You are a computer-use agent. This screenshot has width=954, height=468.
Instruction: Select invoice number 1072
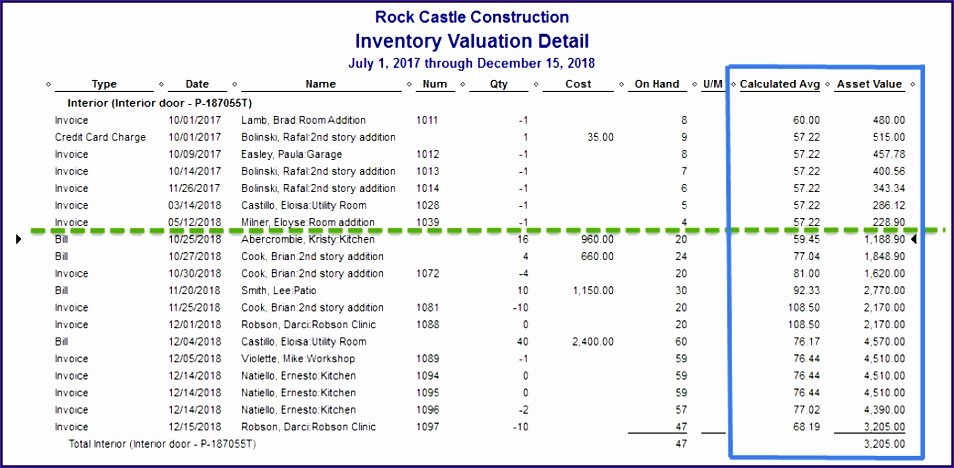[427, 274]
